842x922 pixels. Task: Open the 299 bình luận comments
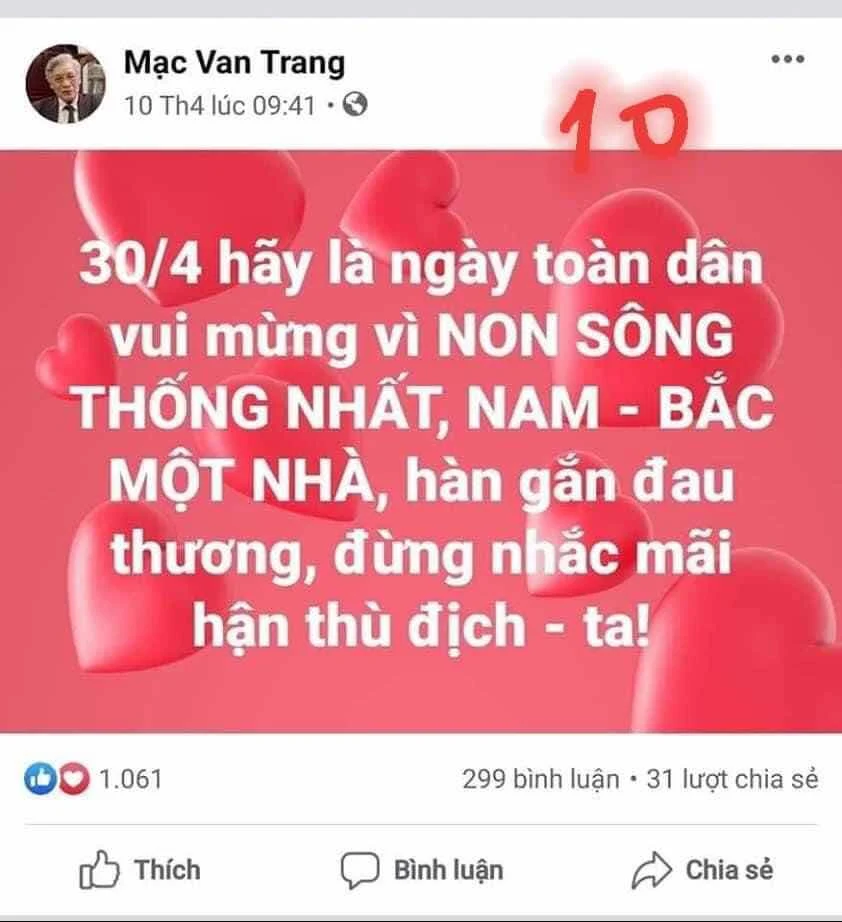pyautogui.click(x=540, y=780)
